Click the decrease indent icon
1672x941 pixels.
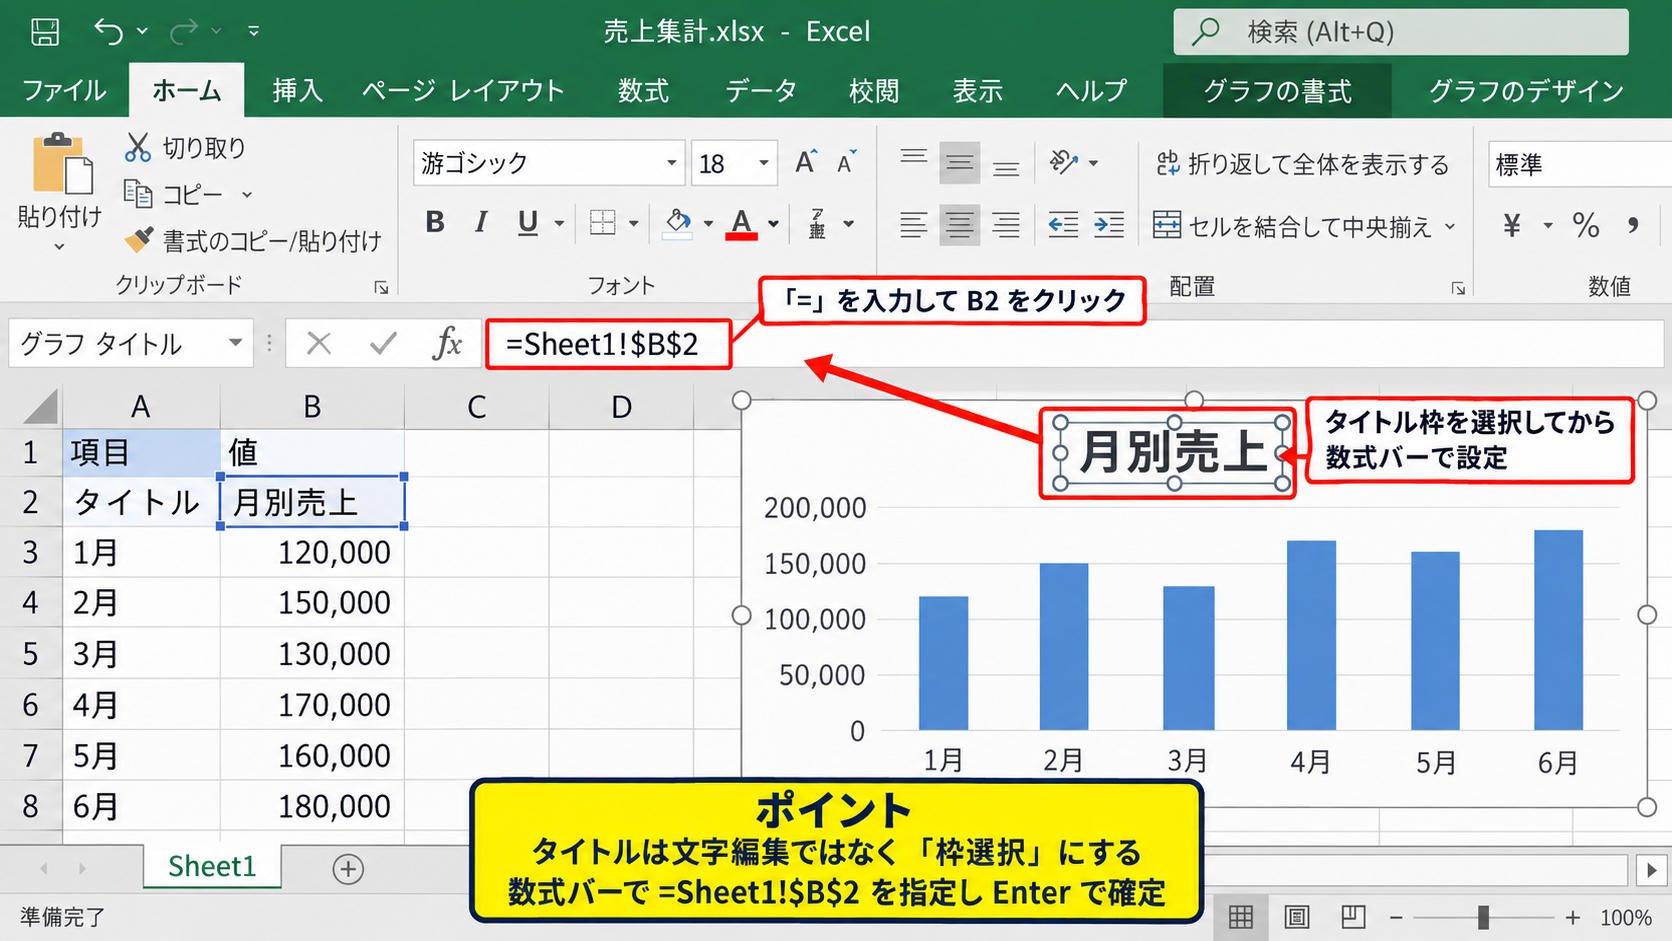point(1063,225)
